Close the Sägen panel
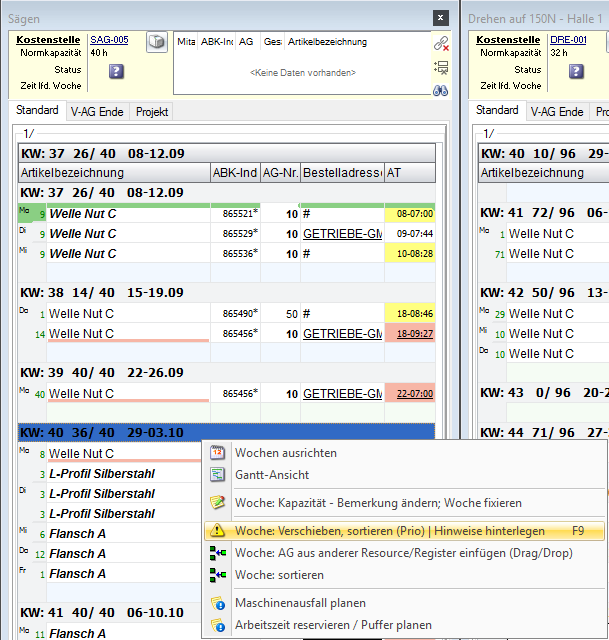The height and width of the screenshot is (640, 609). 440,18
